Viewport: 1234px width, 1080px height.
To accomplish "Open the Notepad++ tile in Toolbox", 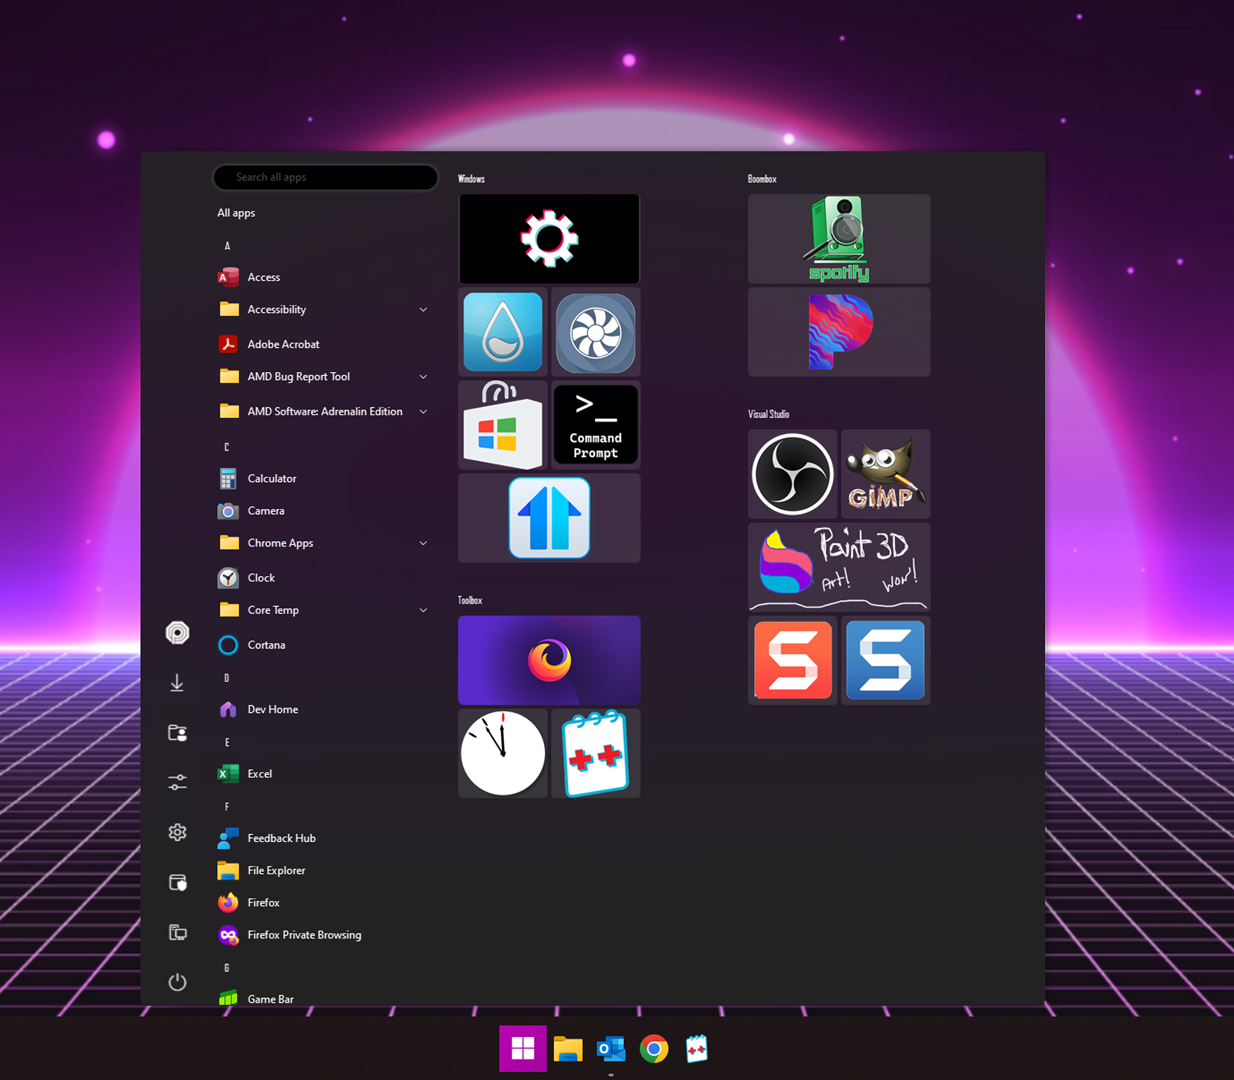I will [x=596, y=753].
